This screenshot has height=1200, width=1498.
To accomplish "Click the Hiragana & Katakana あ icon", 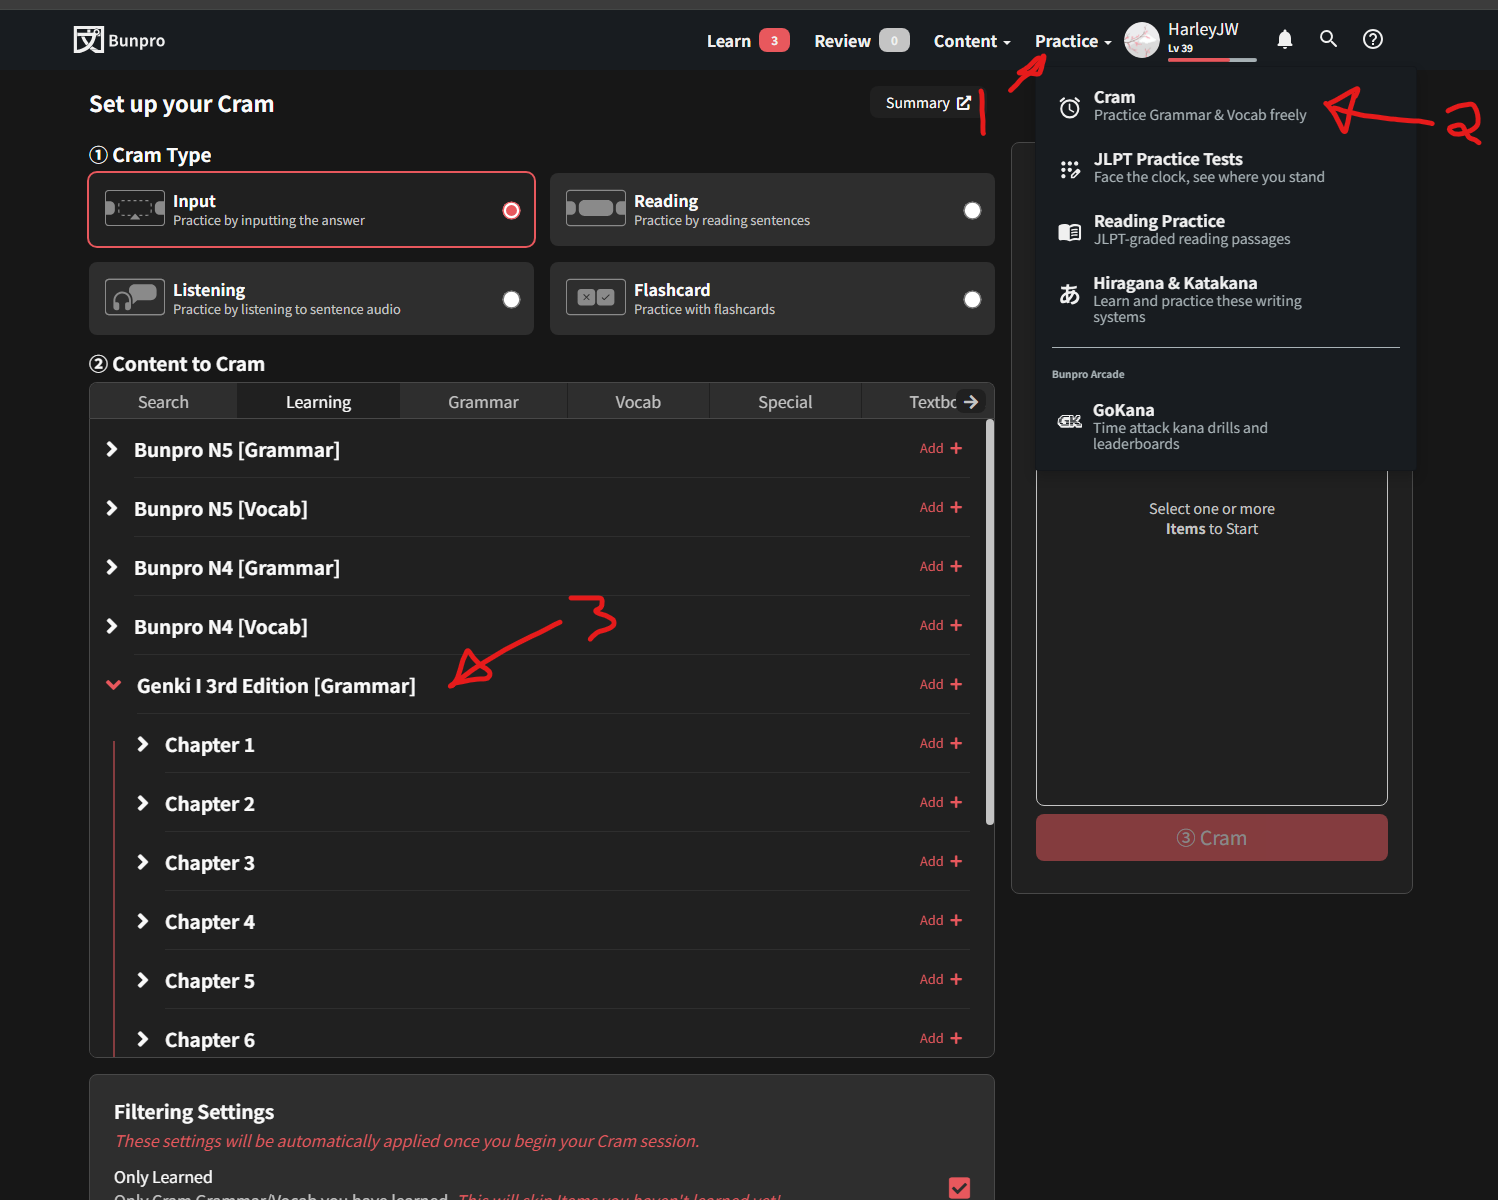I will pos(1070,294).
